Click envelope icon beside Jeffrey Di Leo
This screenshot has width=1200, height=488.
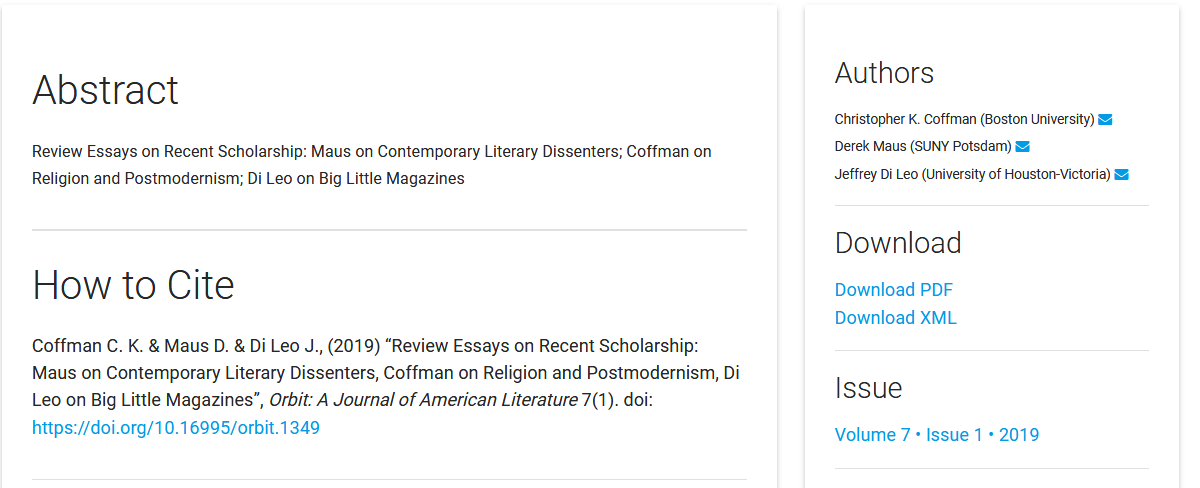pyautogui.click(x=1121, y=175)
